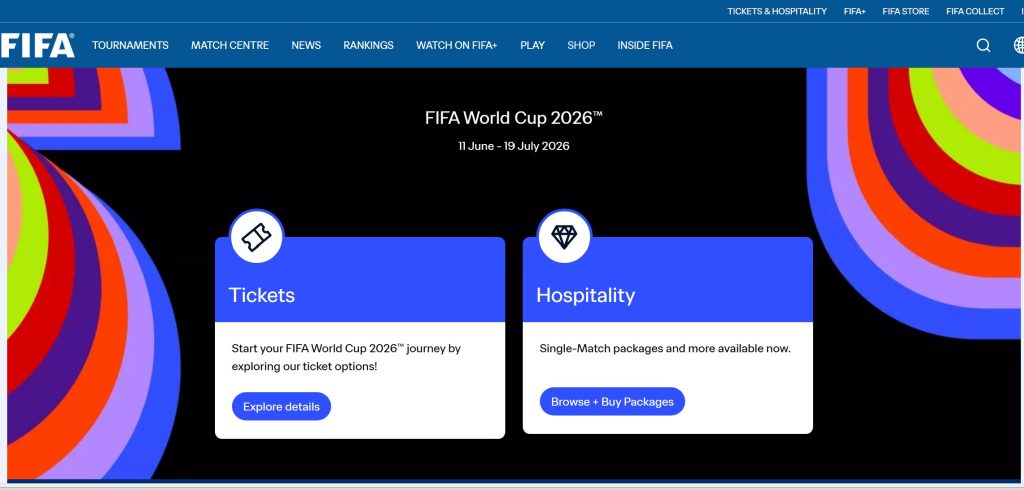Screen dimensions: 1024x490
Task: Click the ticket icon above Tickets
Action: point(257,237)
